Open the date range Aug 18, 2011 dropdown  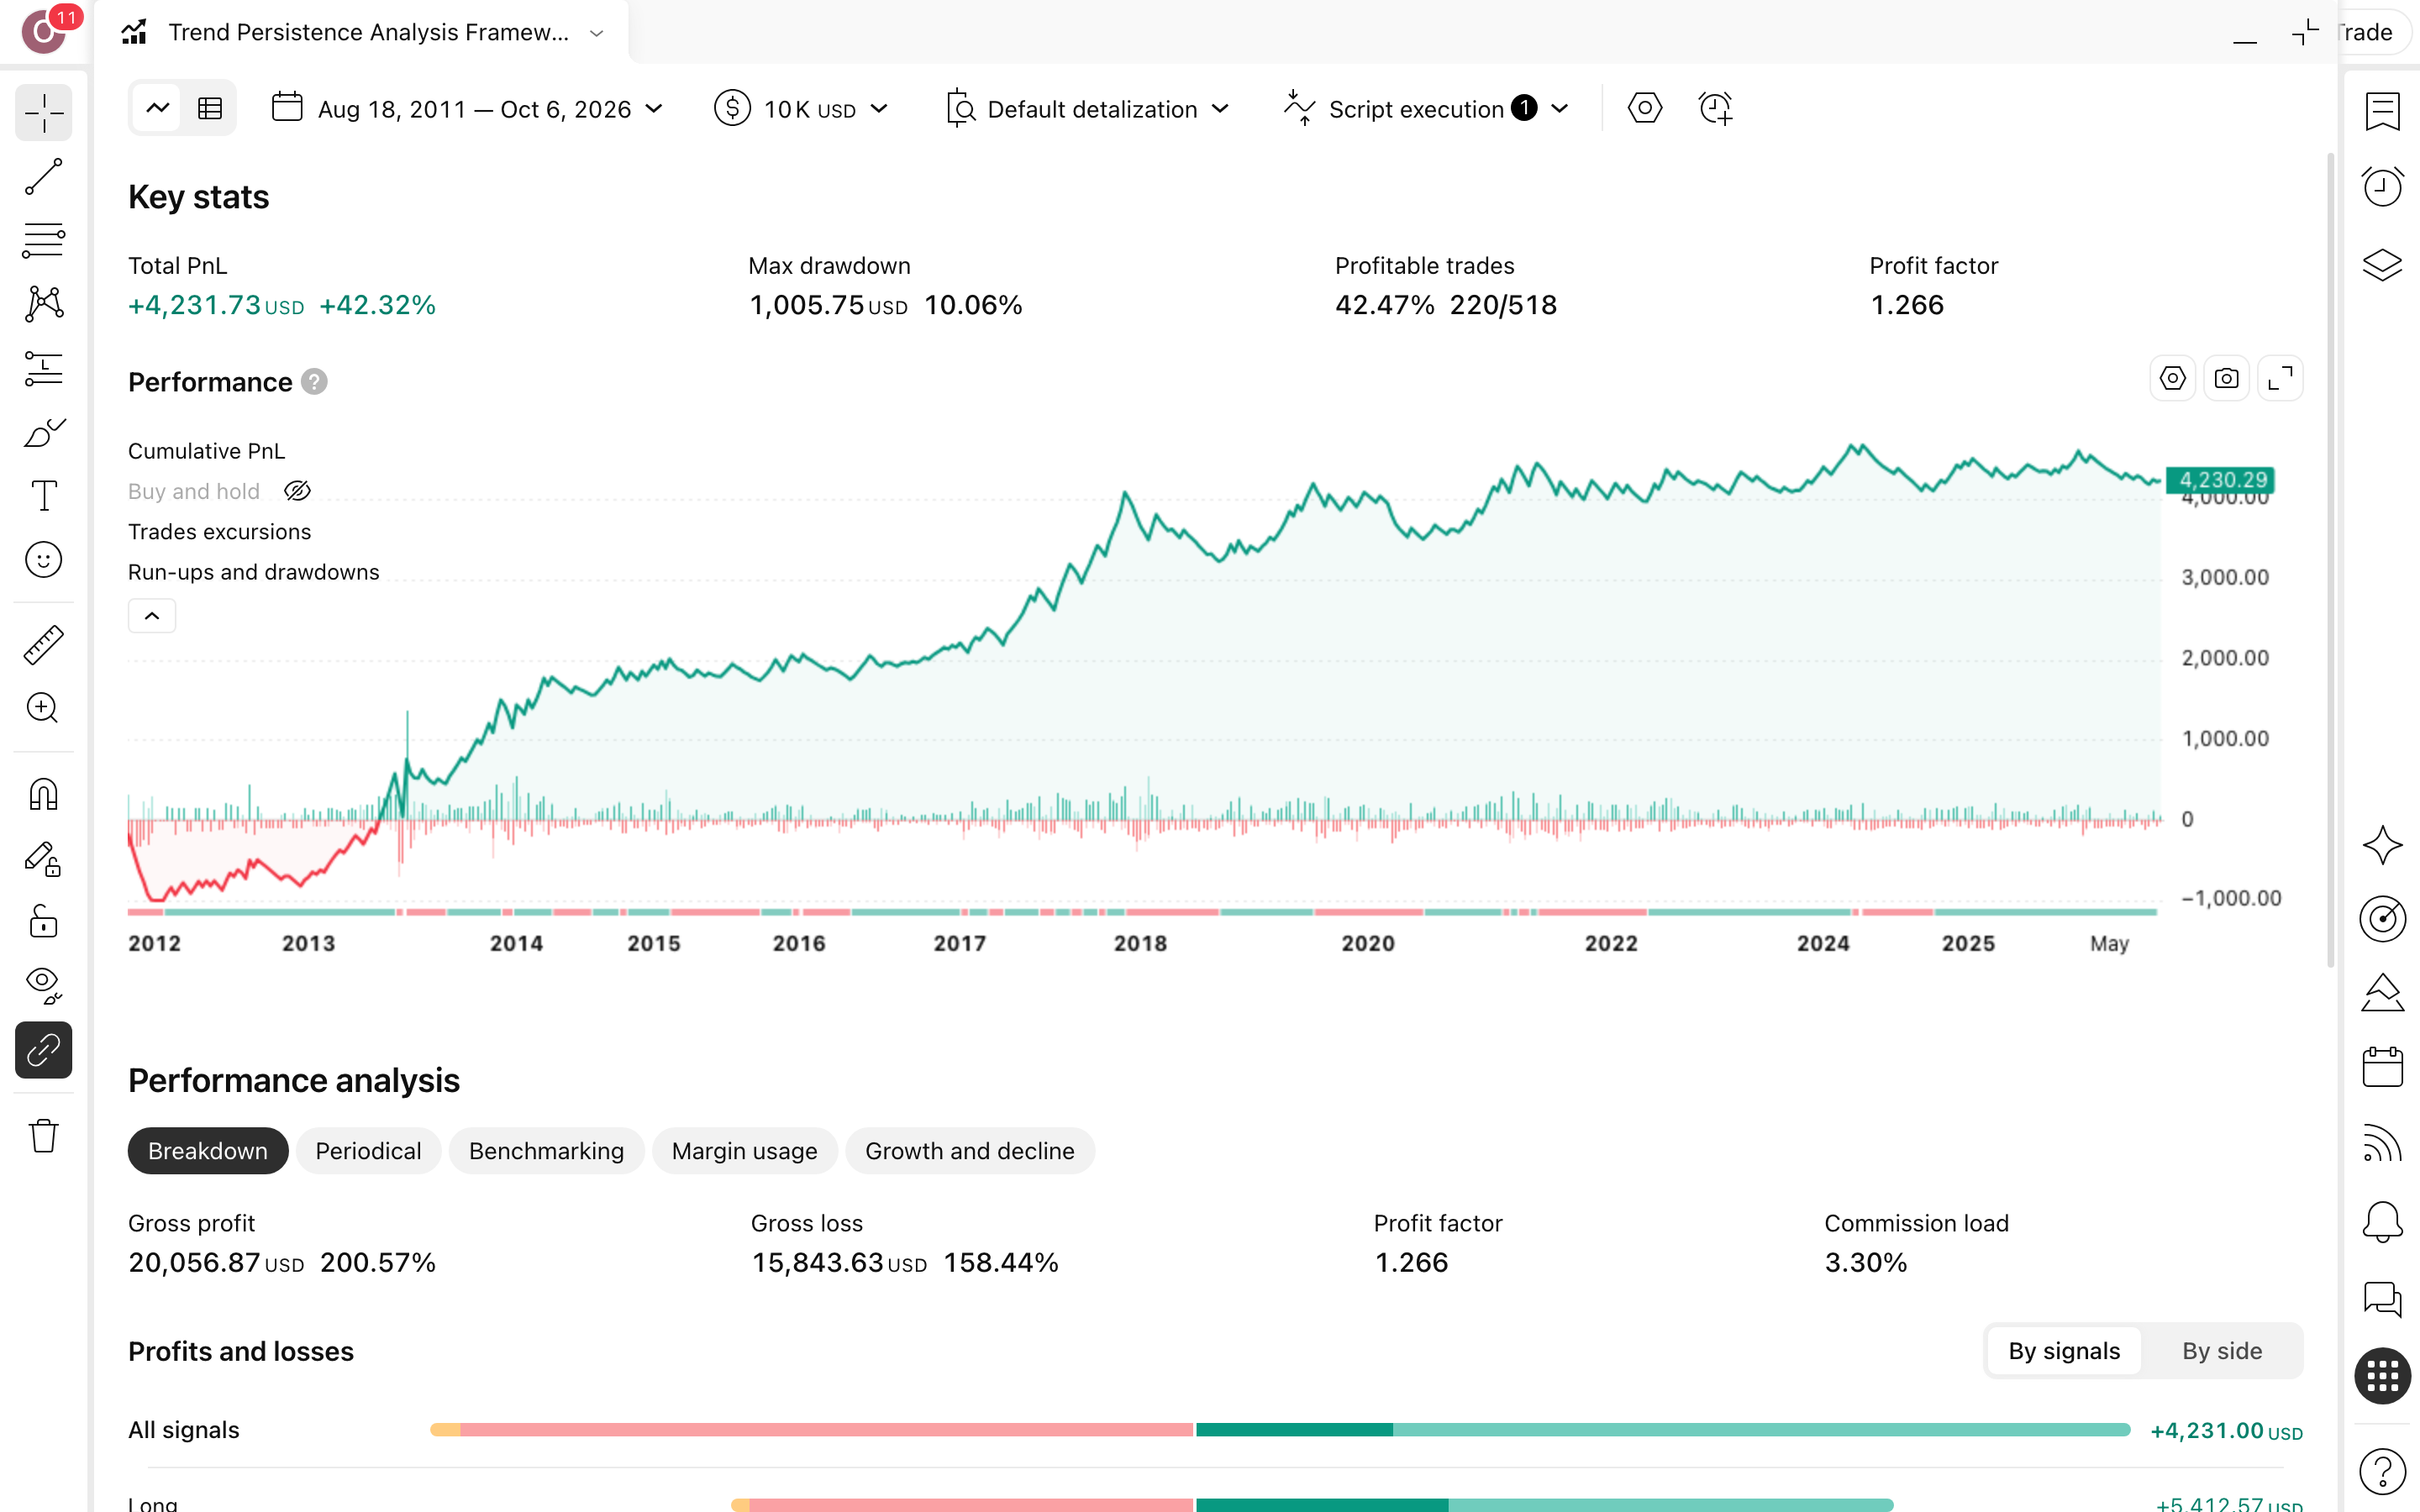[467, 108]
